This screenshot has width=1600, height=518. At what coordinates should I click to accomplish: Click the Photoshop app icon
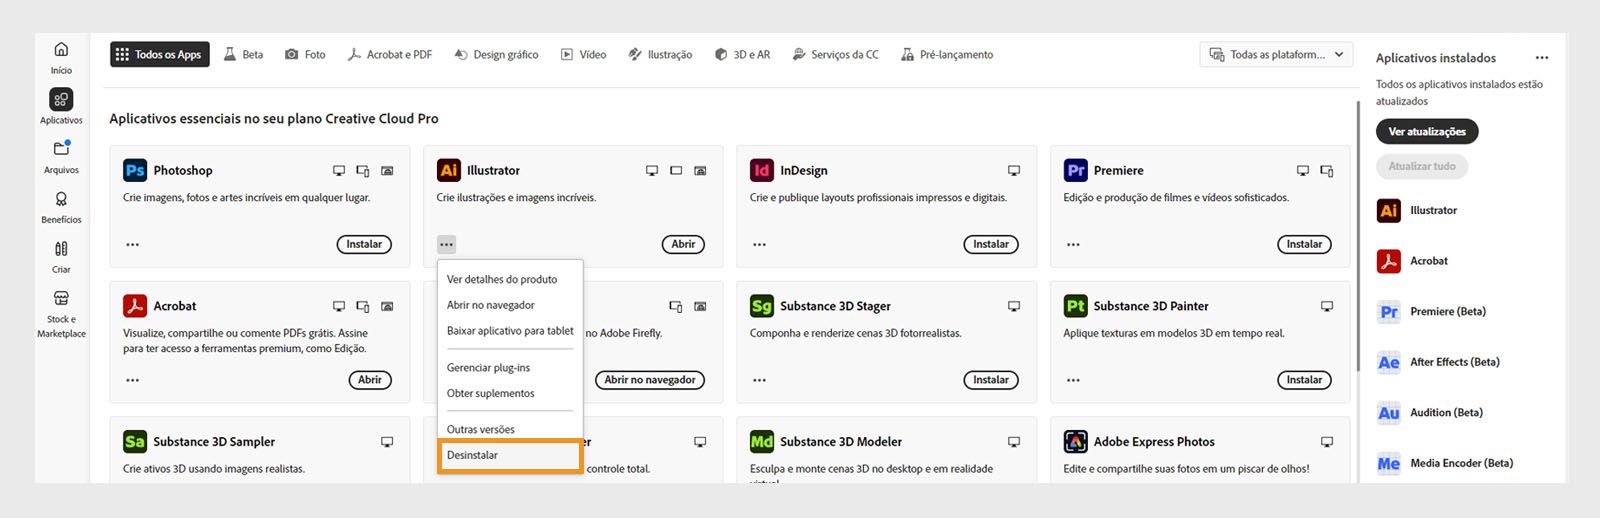pos(135,170)
